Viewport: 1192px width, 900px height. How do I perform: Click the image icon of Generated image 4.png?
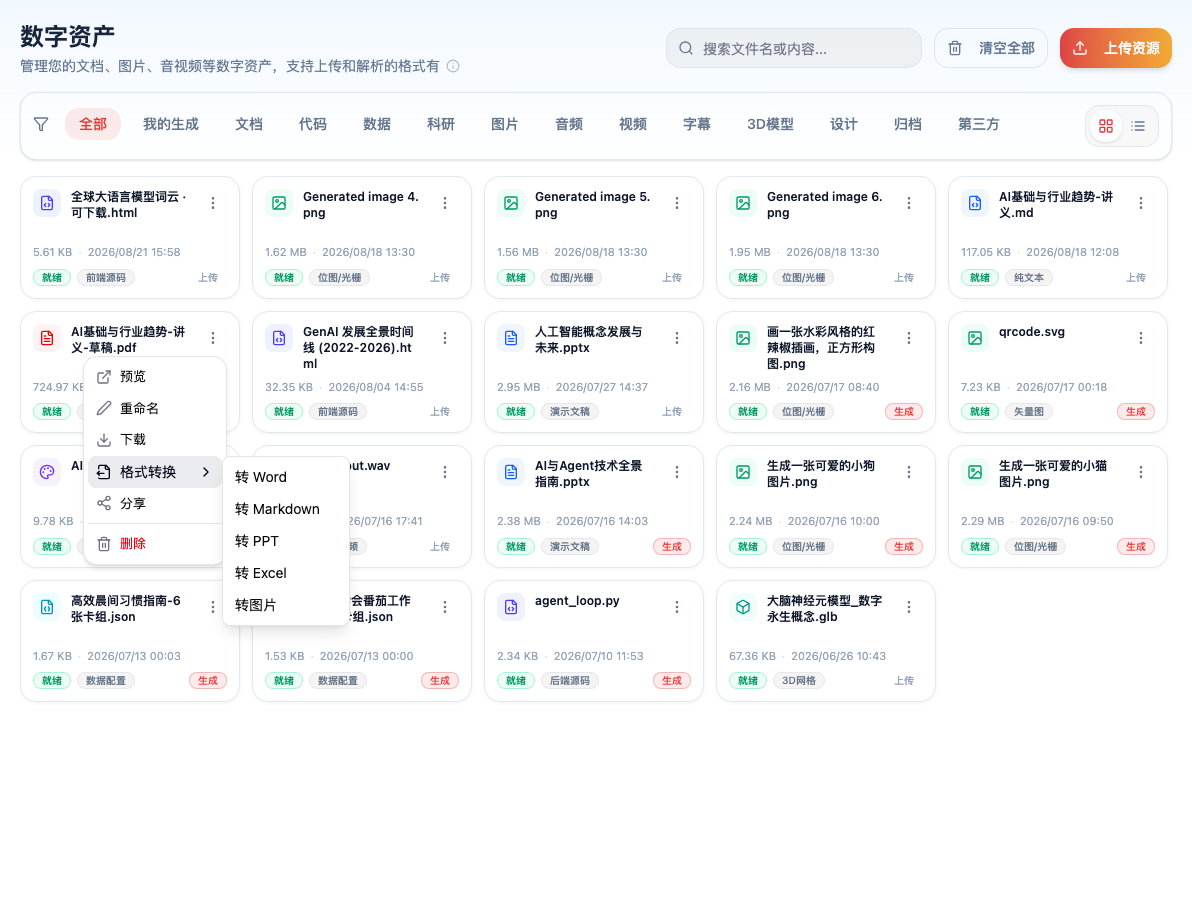click(279, 203)
